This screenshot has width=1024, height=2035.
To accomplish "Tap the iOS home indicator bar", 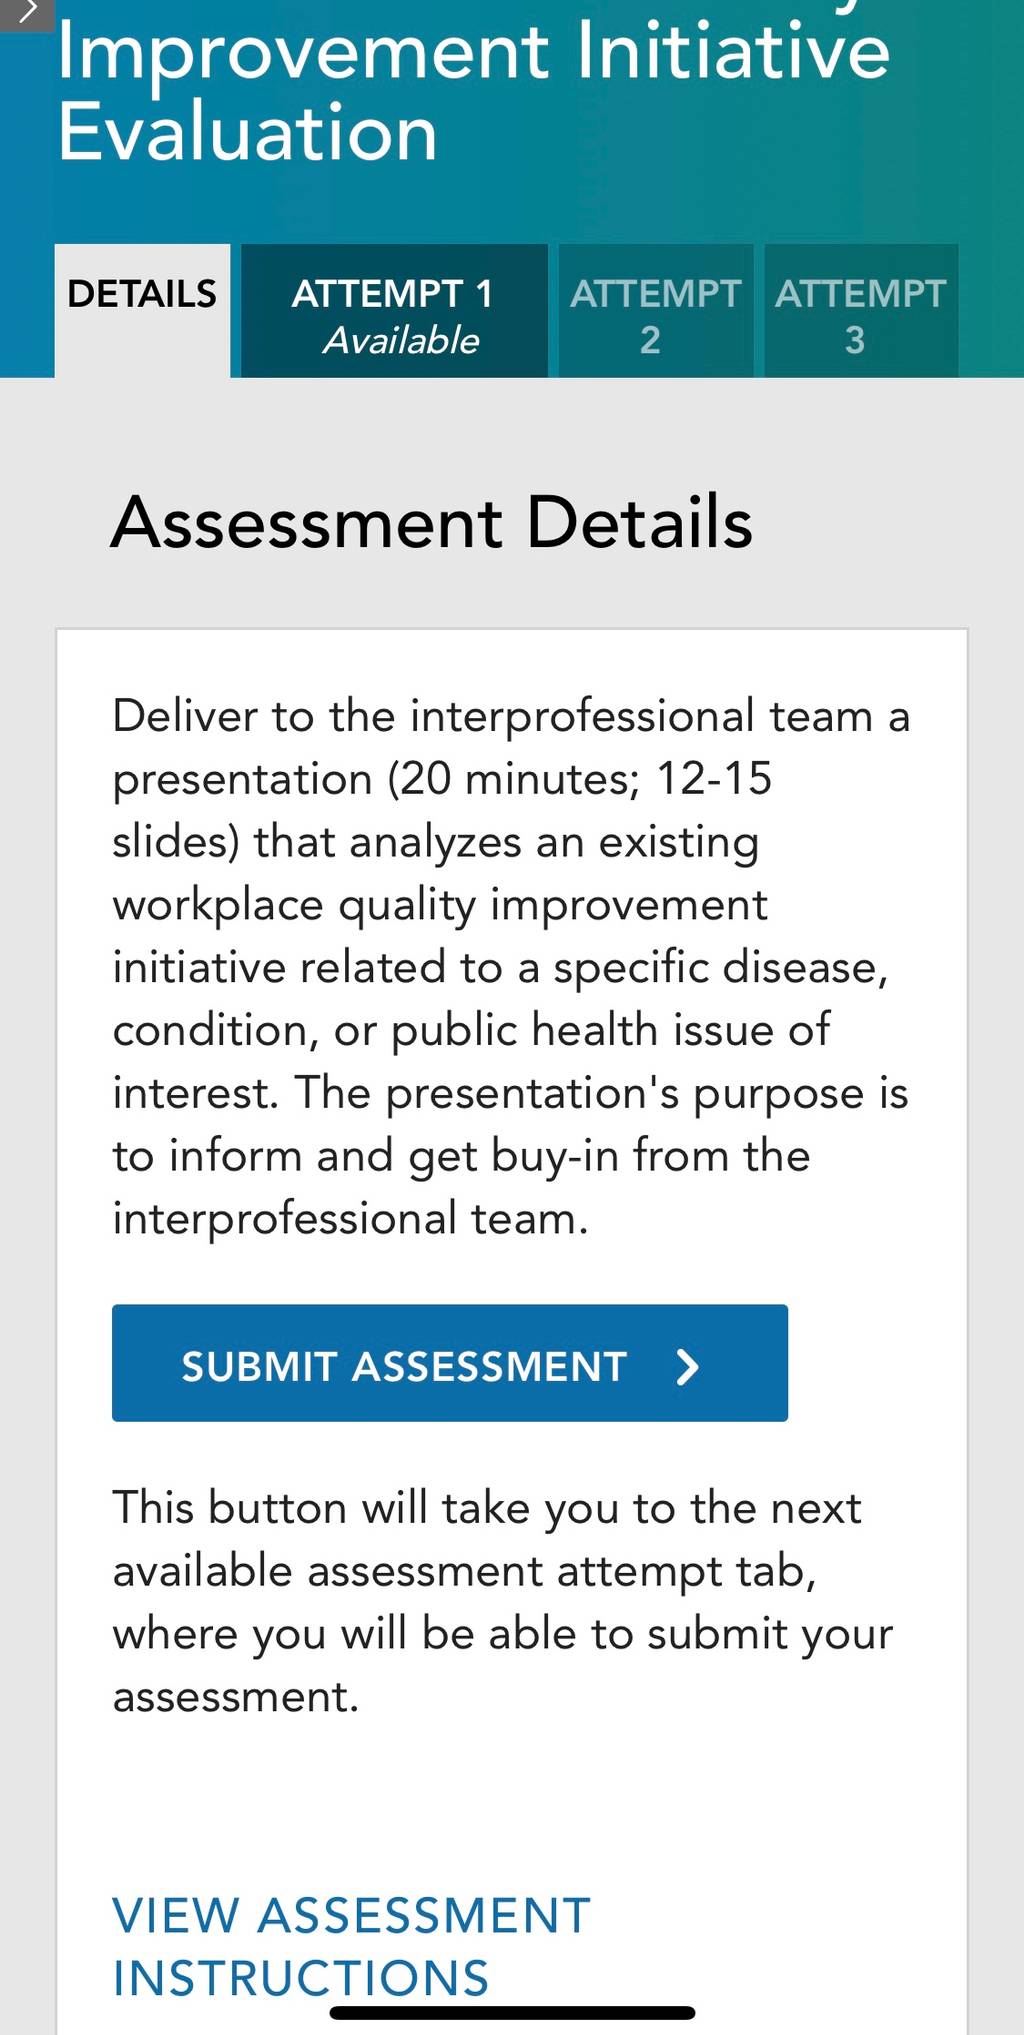I will tap(512, 2012).
